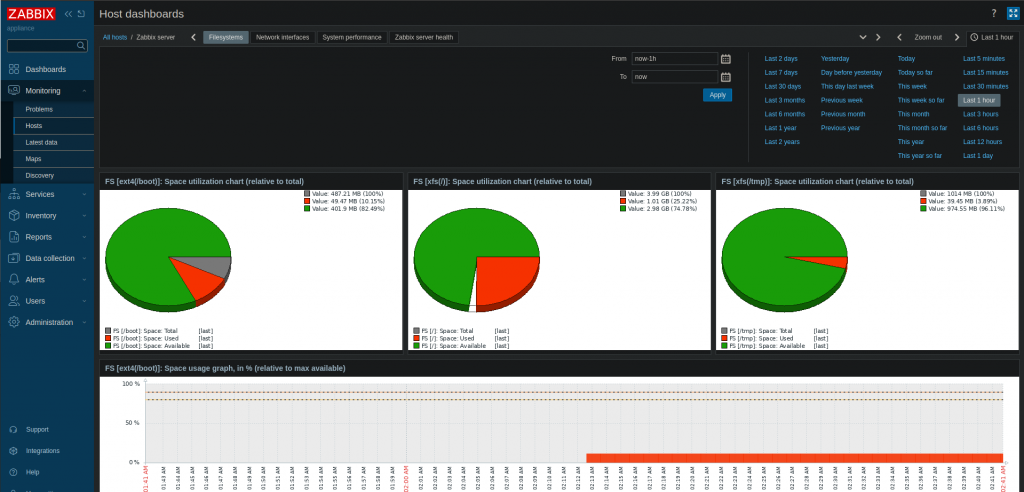
Task: Switch to Zabbix server health tab
Action: pyautogui.click(x=424, y=37)
